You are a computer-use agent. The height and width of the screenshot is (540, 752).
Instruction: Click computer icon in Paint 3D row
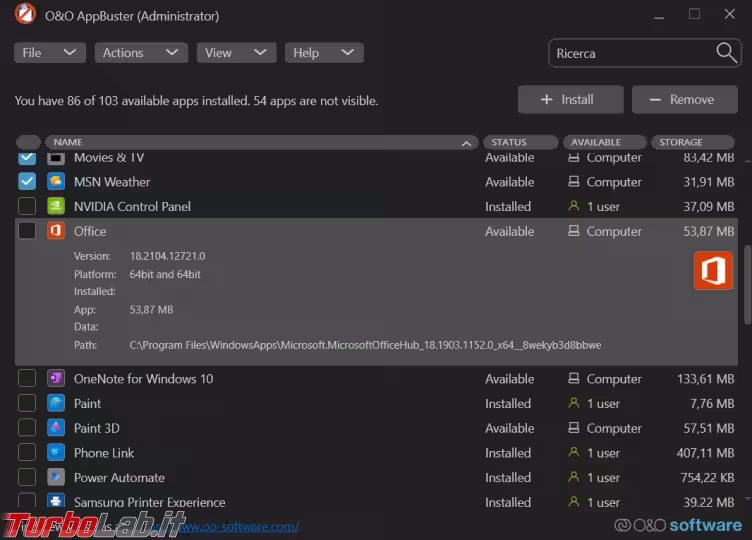(x=573, y=428)
